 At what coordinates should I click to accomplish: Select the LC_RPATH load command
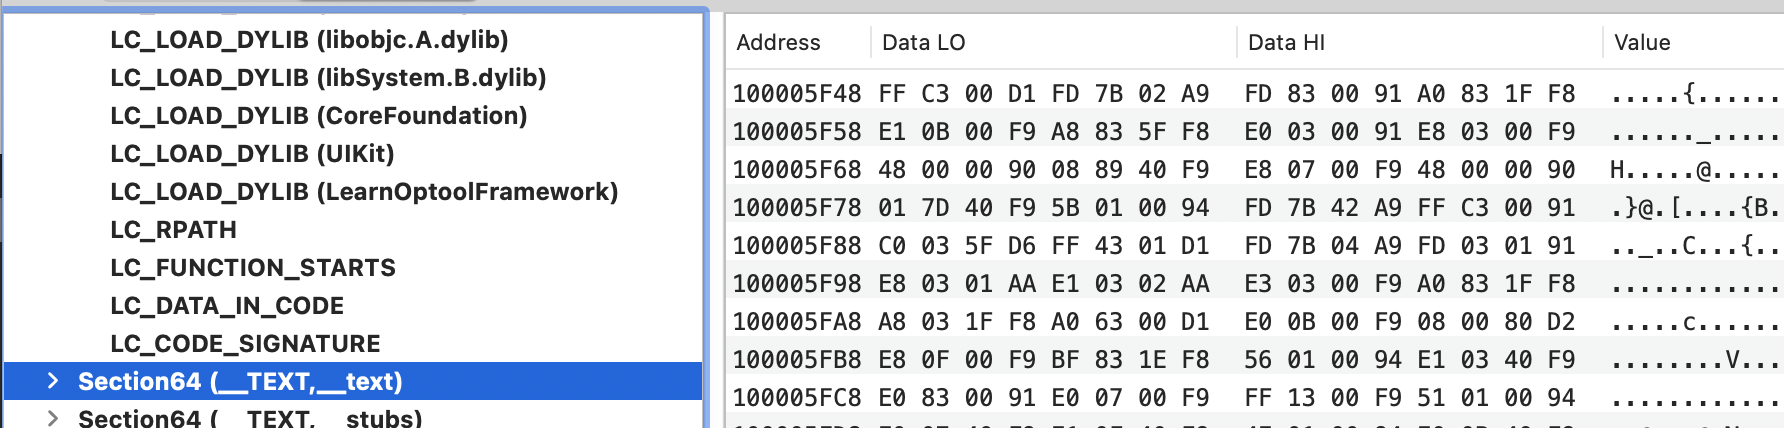(x=174, y=230)
